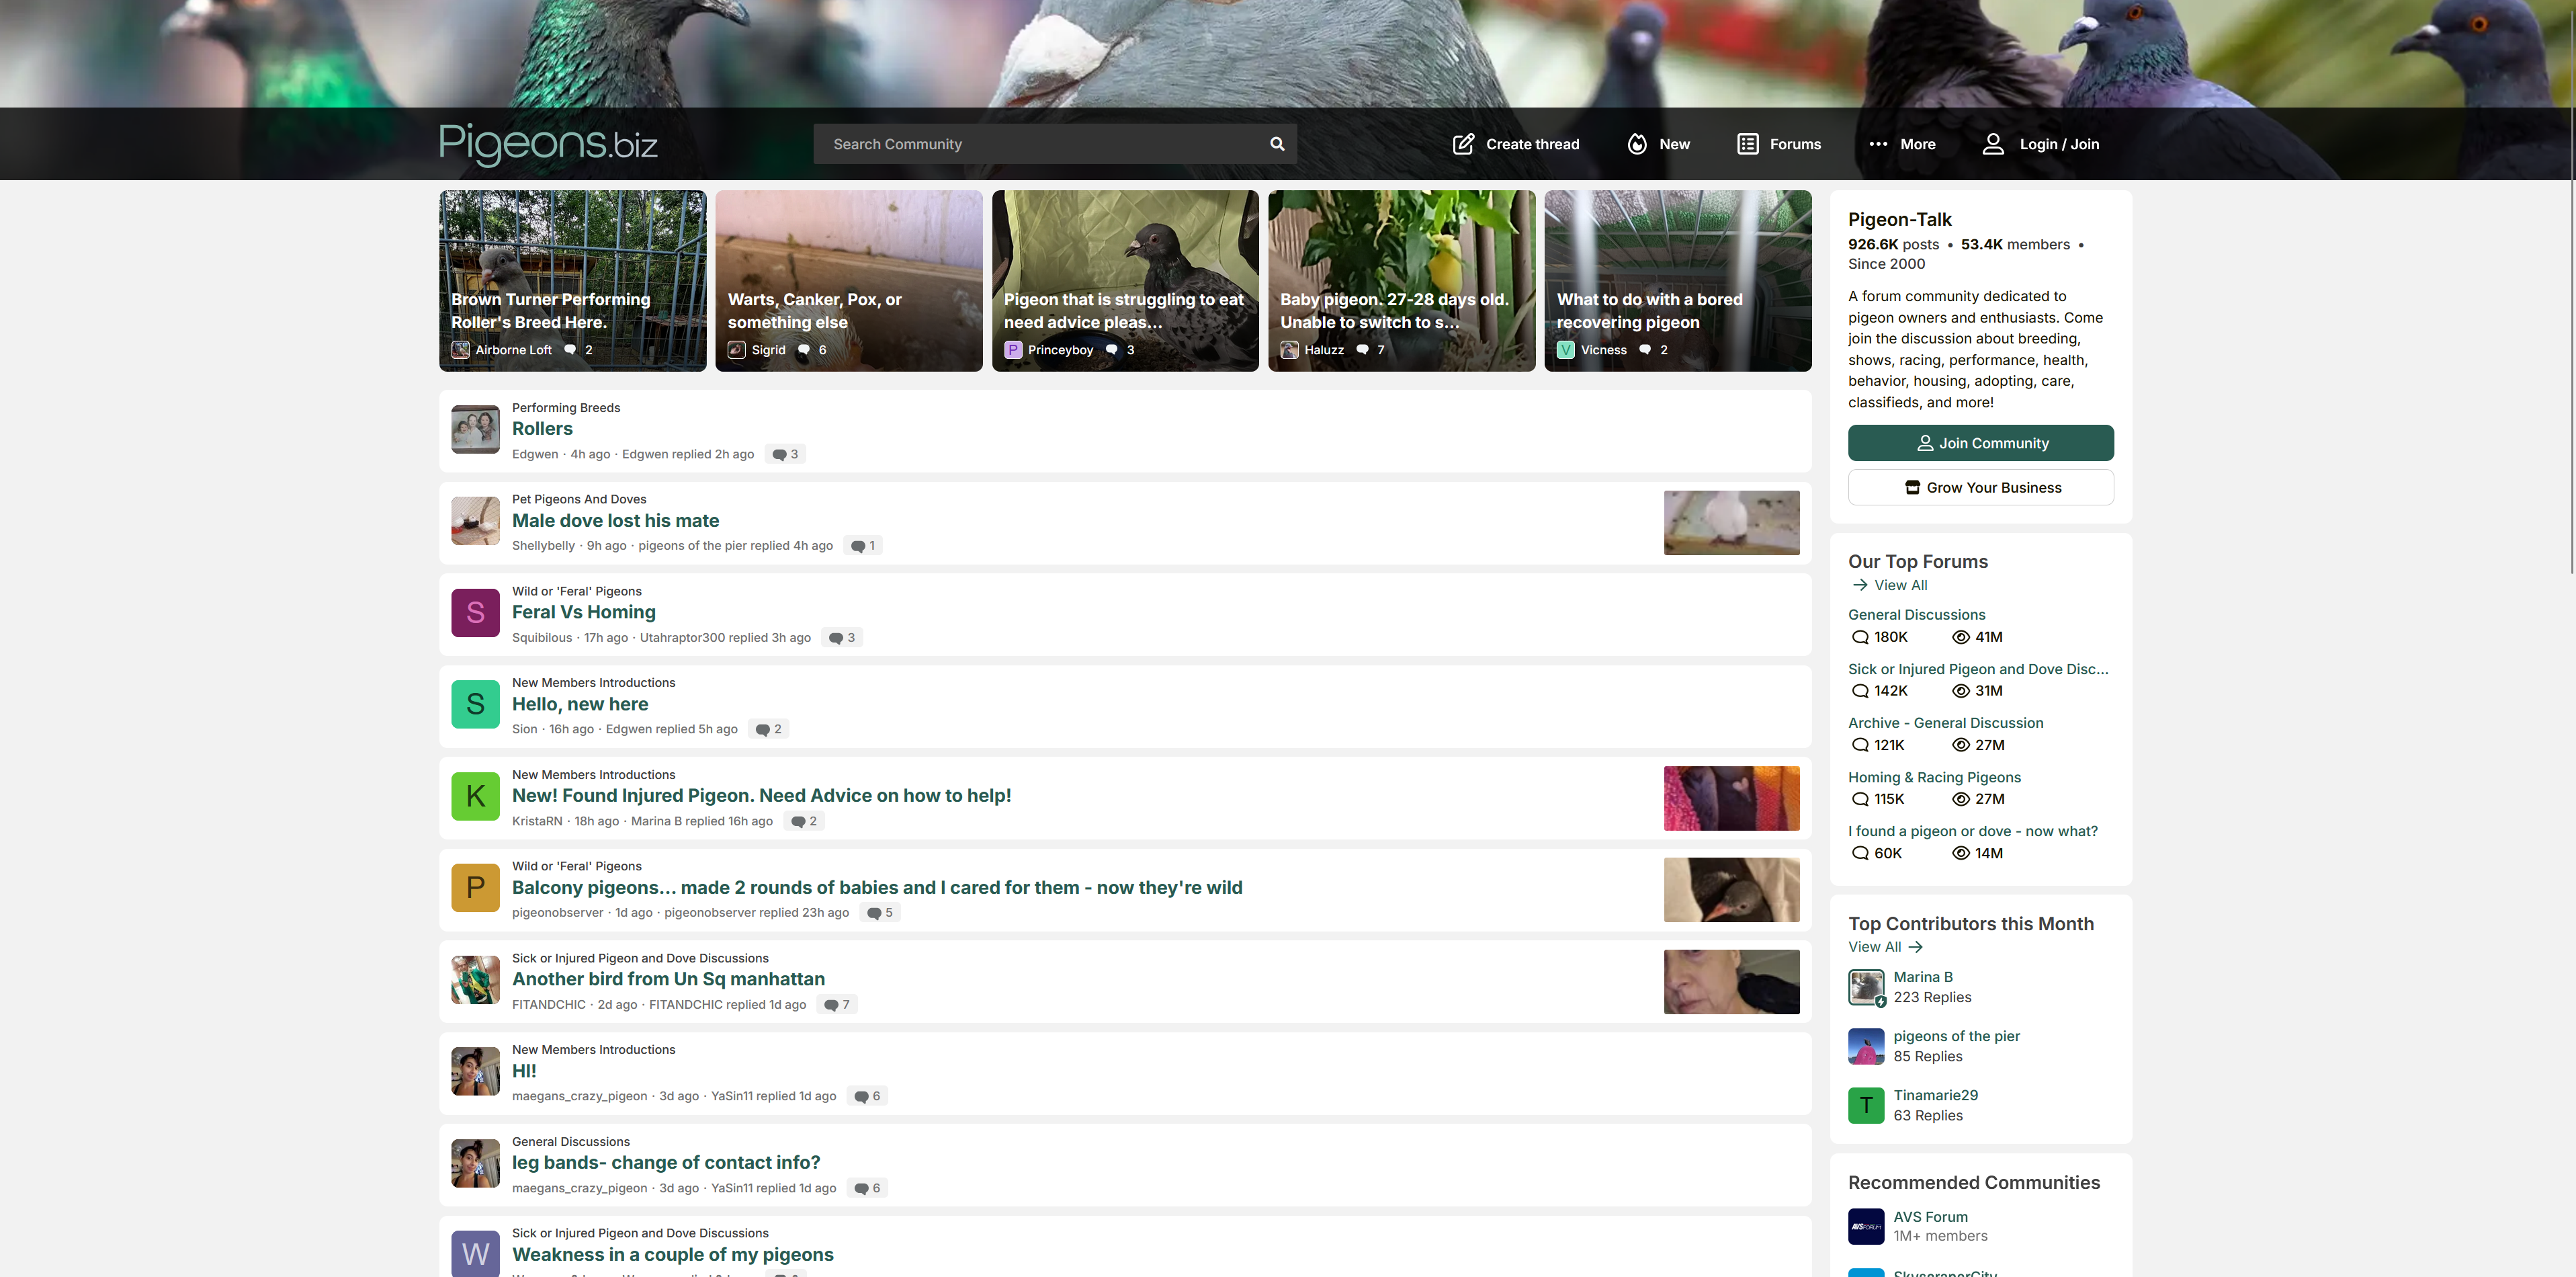2576x1277 pixels.
Task: Click the search magnifier icon
Action: click(1277, 144)
